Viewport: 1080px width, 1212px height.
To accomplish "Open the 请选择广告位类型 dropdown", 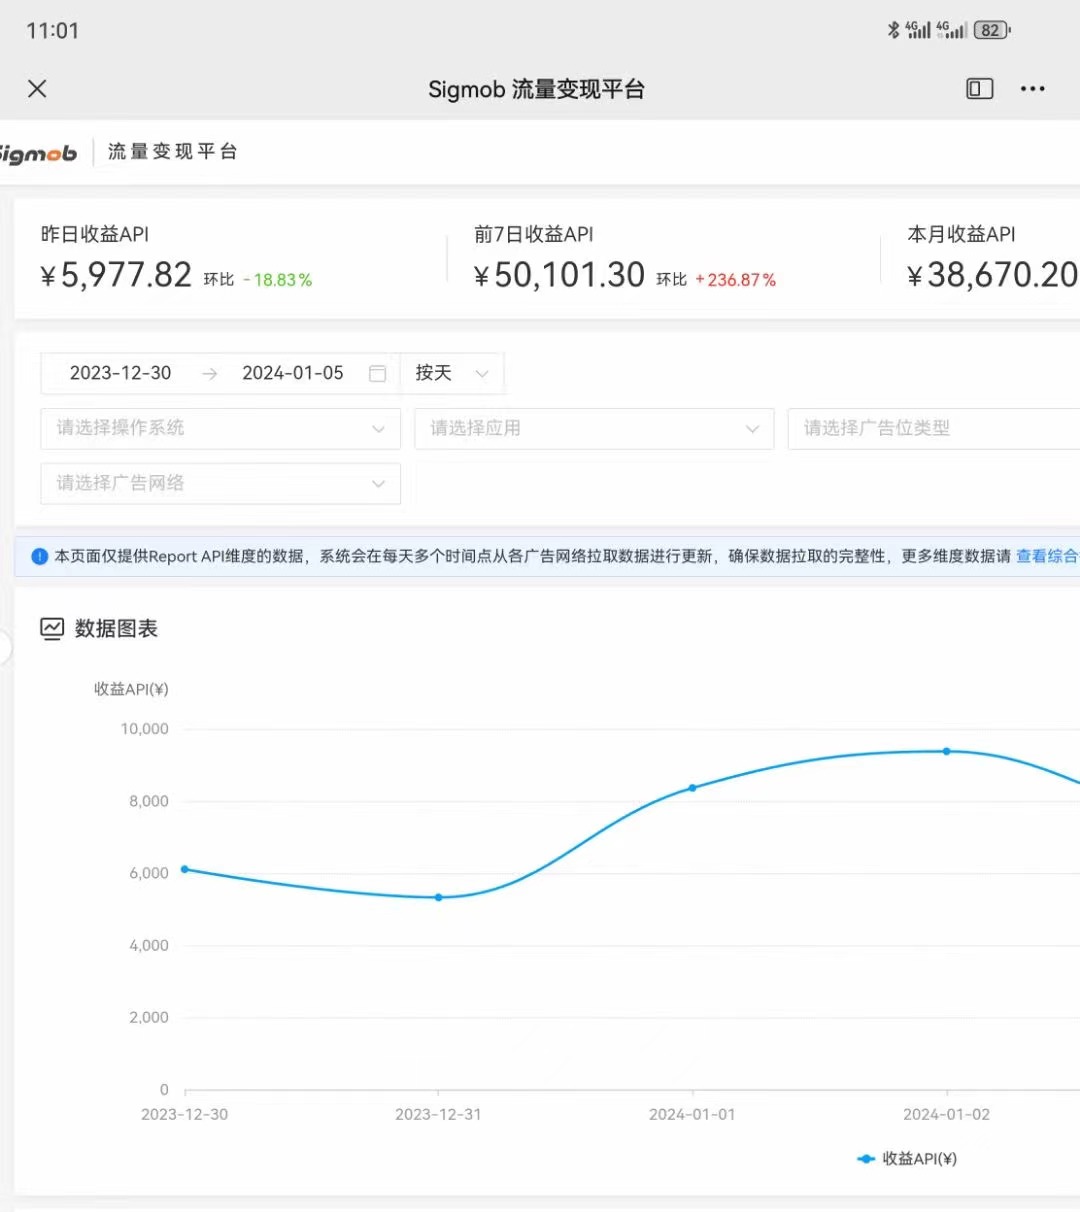I will point(930,428).
